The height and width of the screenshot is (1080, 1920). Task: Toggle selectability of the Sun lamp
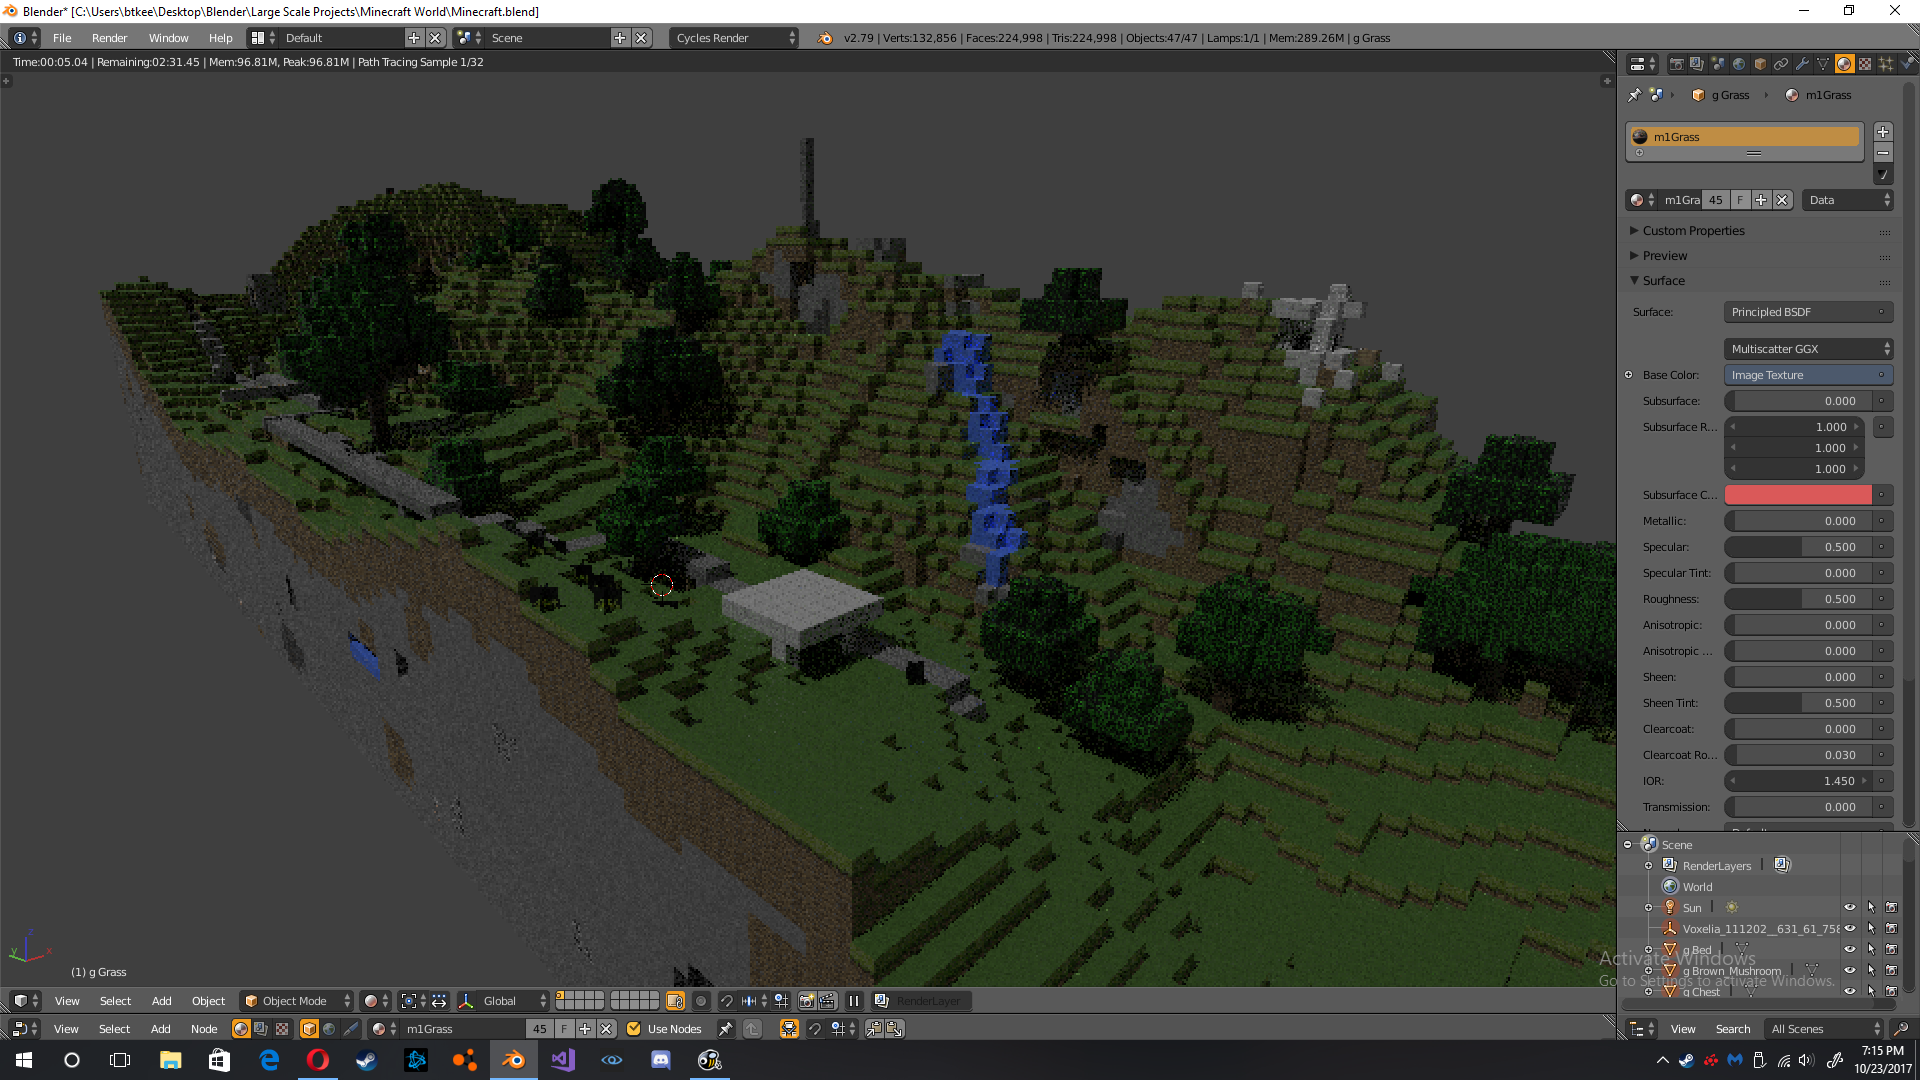pos(1871,908)
